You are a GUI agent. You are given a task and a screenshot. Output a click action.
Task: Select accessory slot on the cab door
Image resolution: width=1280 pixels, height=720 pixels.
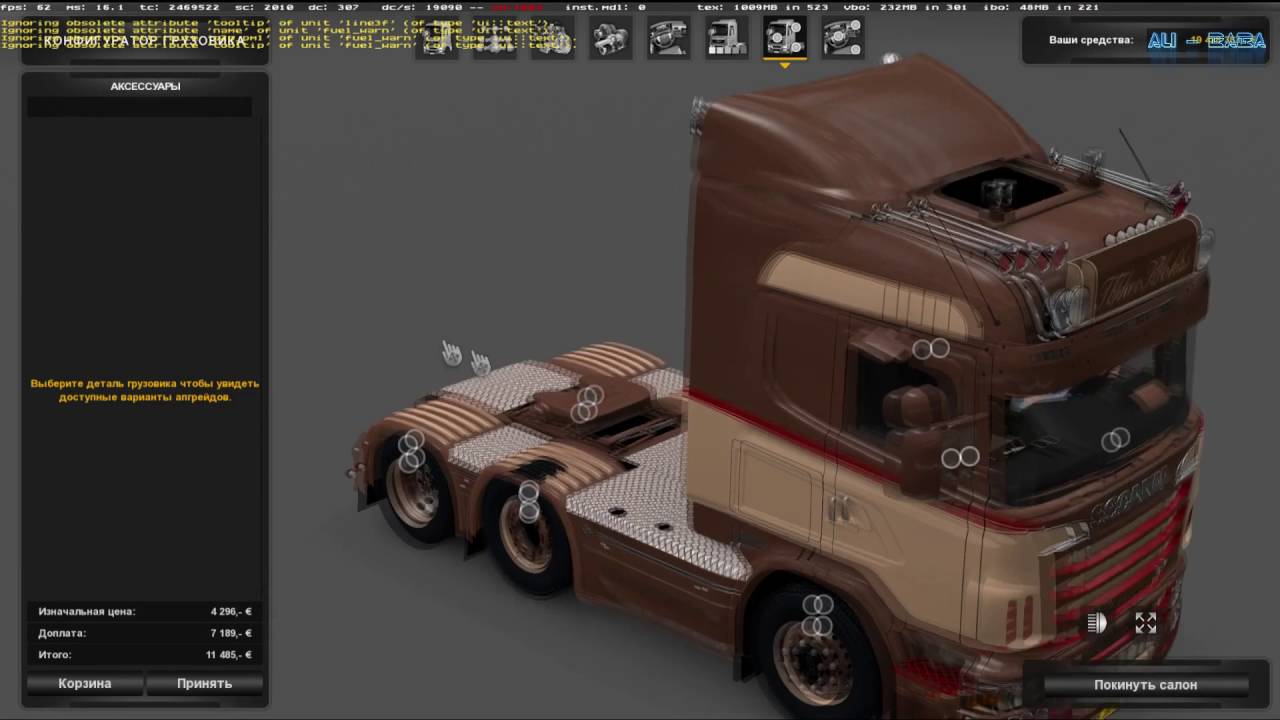961,457
